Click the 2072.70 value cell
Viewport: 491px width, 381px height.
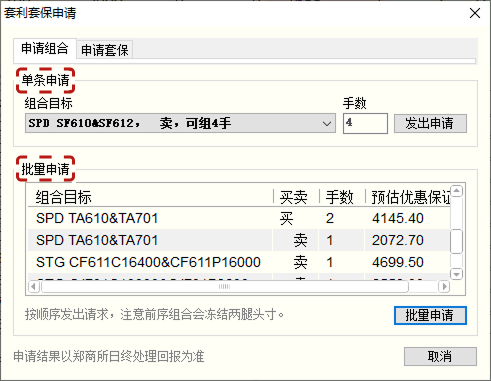click(398, 240)
